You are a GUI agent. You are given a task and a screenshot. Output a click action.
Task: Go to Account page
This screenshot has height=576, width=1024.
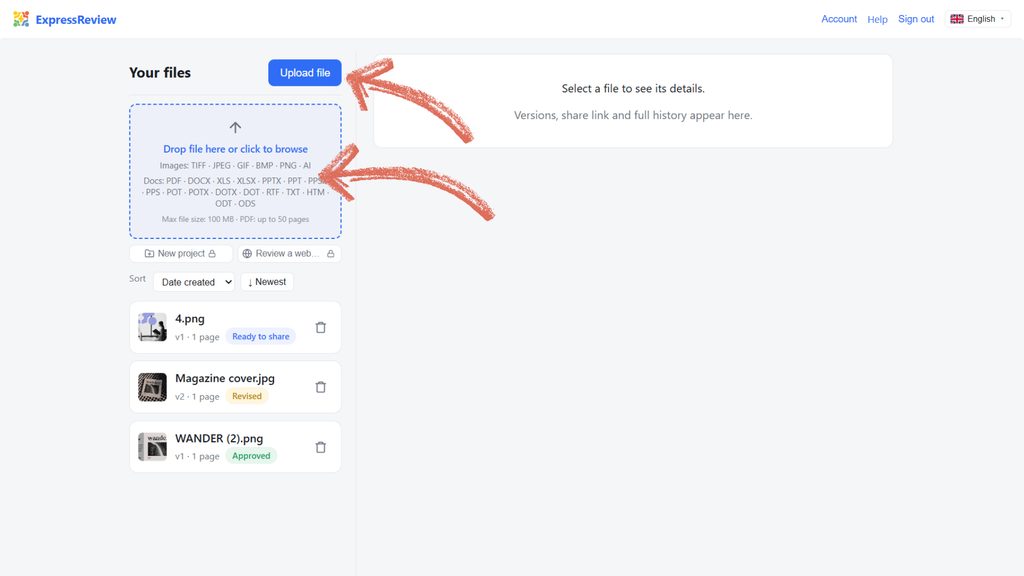[839, 19]
